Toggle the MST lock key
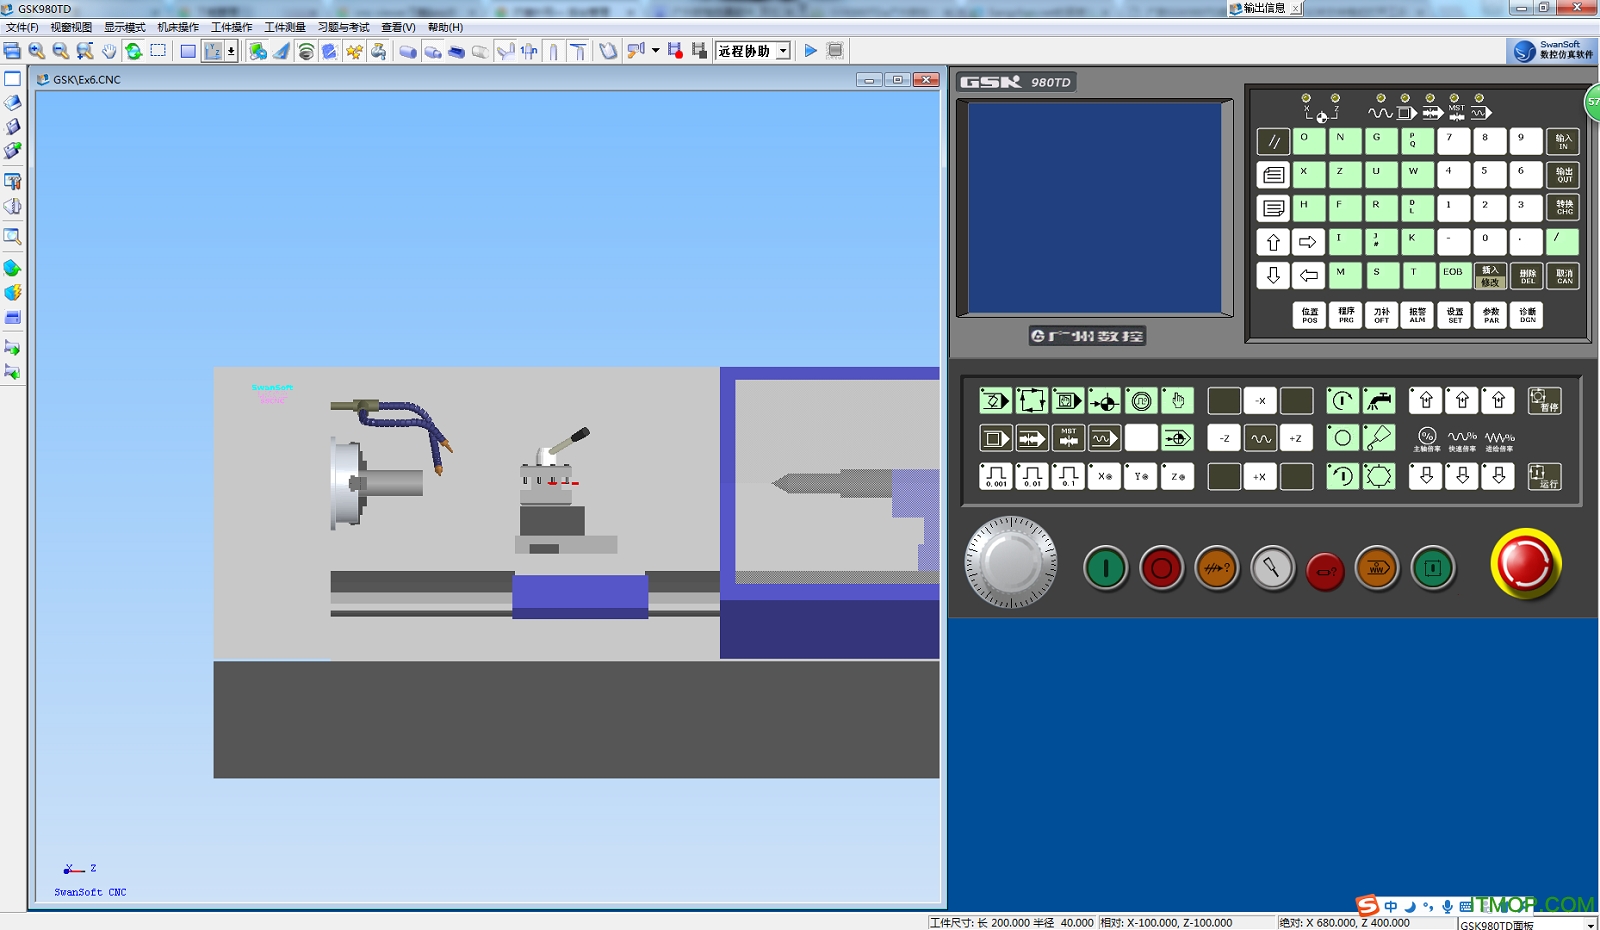The height and width of the screenshot is (930, 1600). coord(1068,438)
